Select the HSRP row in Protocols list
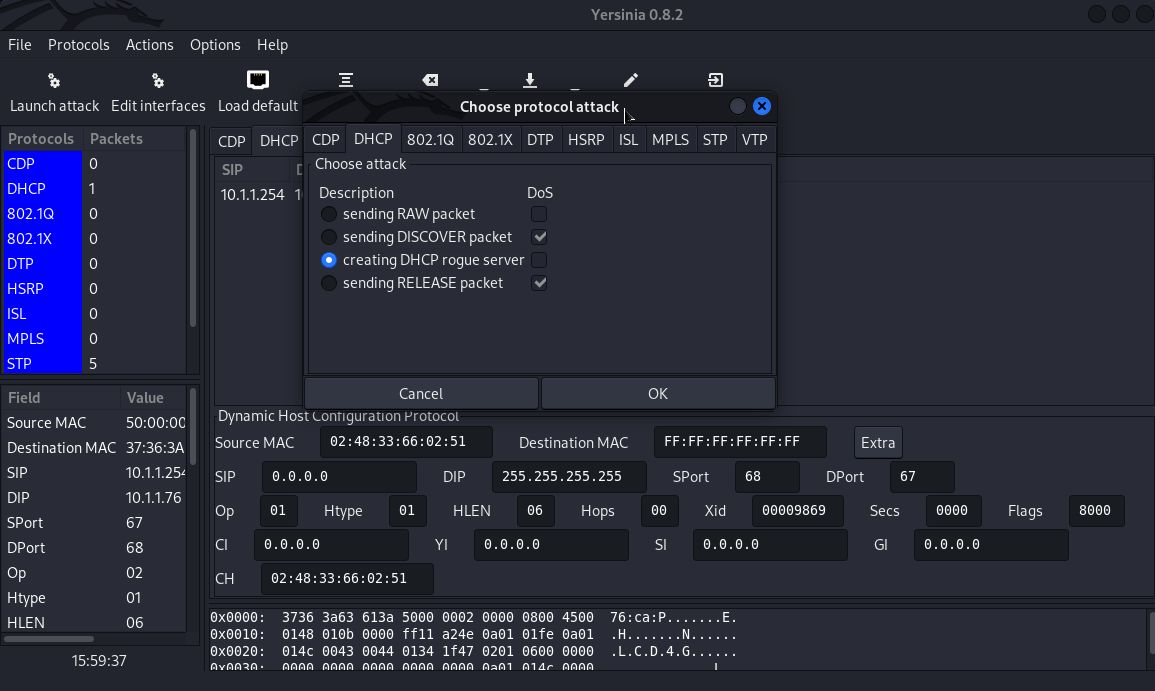Image resolution: width=1155 pixels, height=691 pixels. (42, 288)
